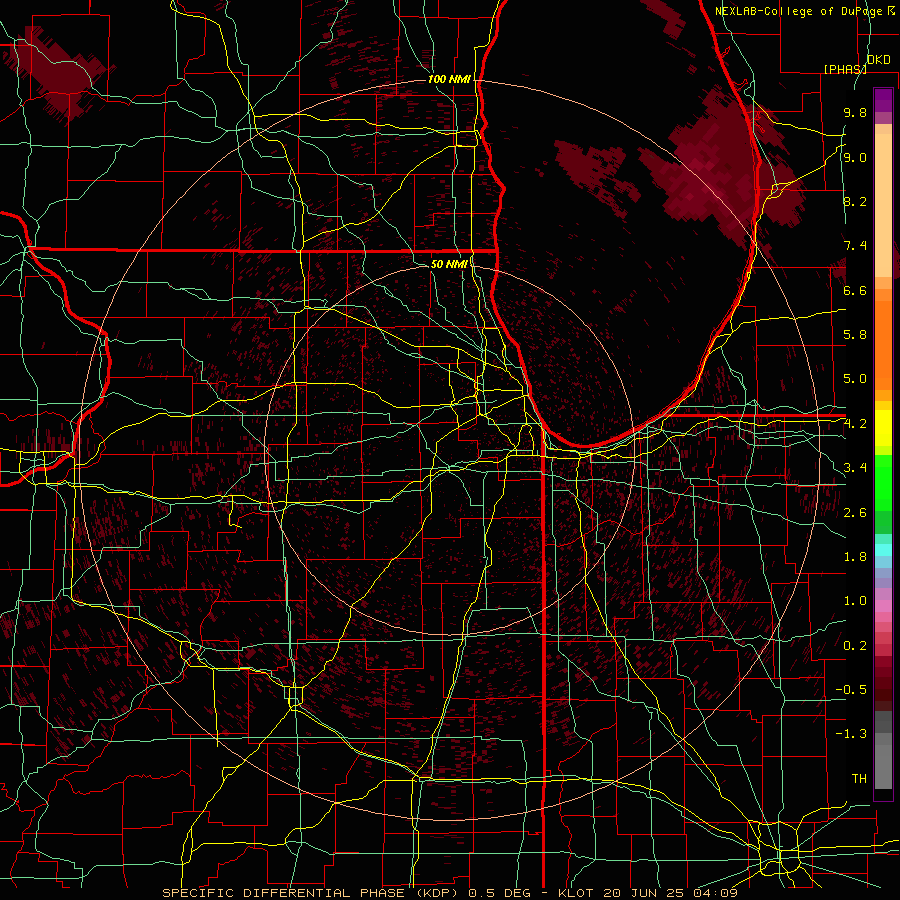Select the 9.8 value on the color scale
Screen dimensions: 900x900
tap(855, 112)
